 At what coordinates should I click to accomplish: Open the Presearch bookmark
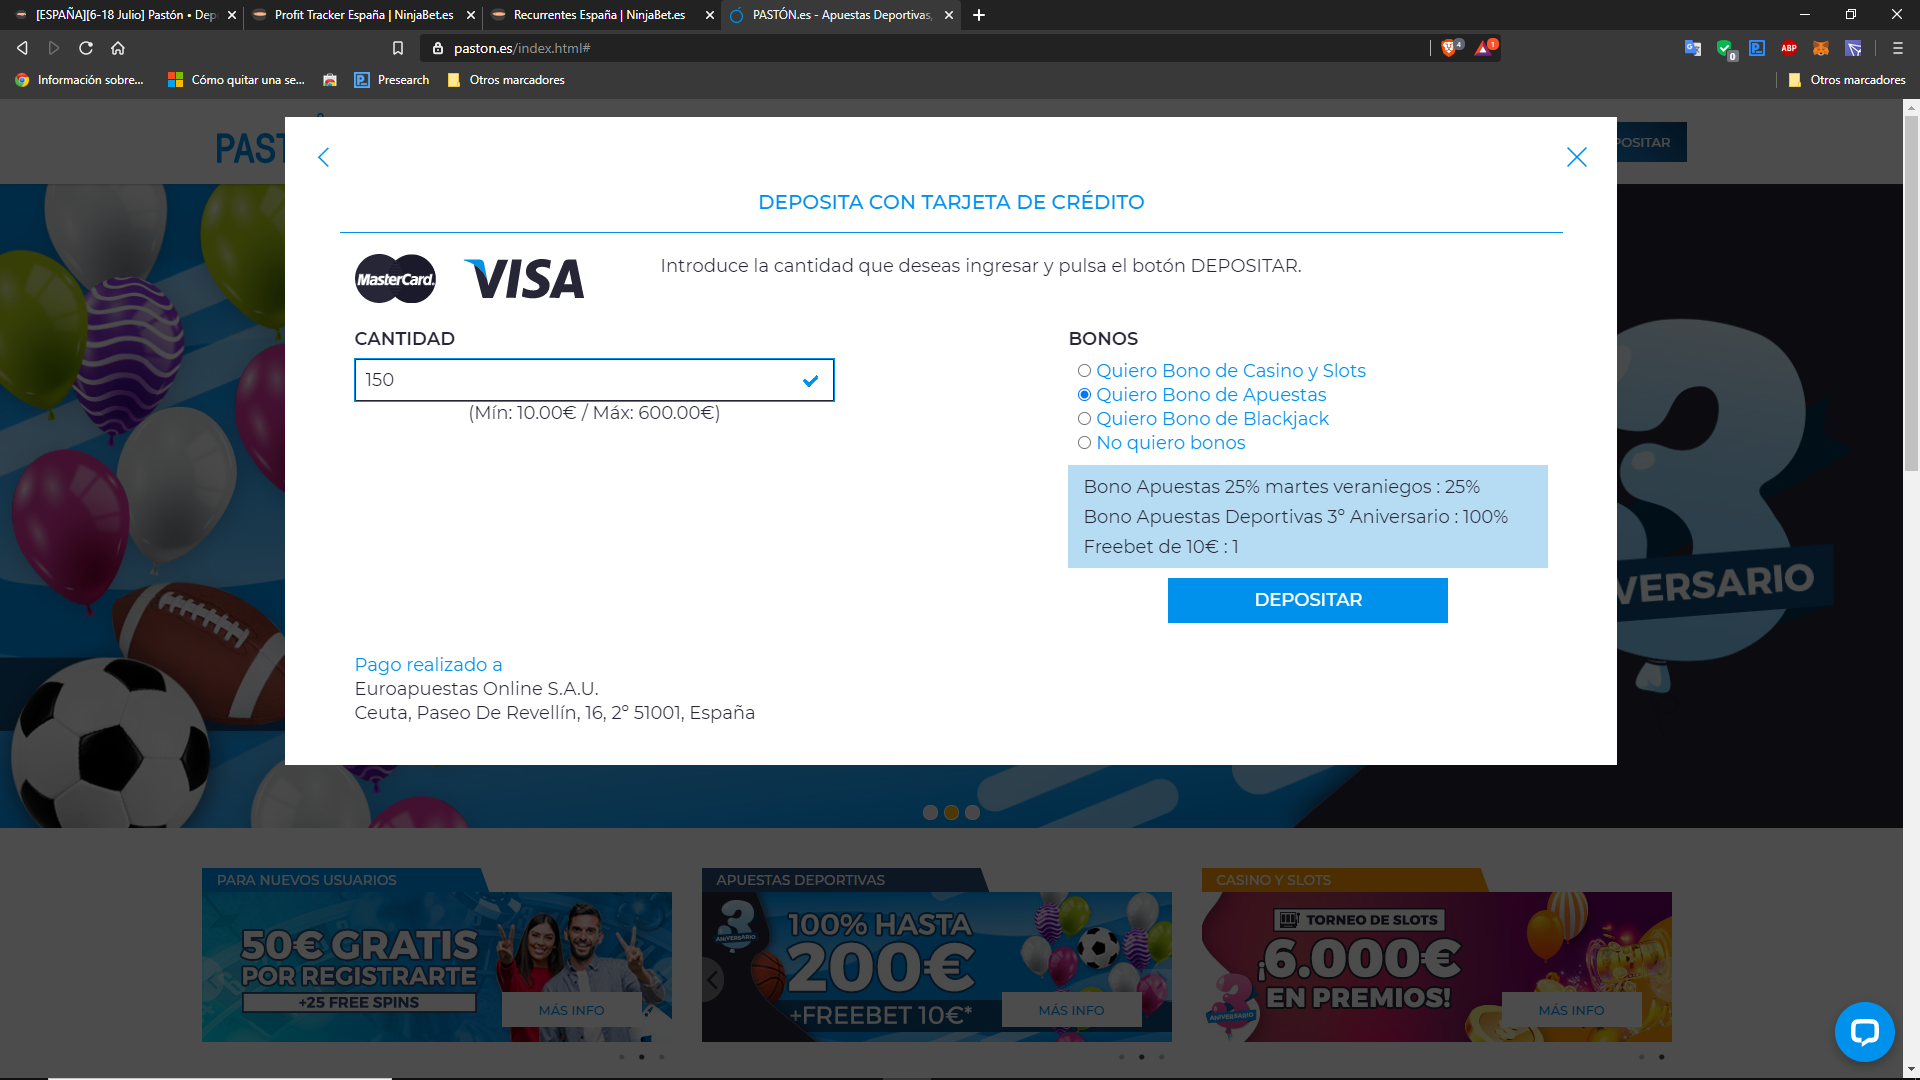click(x=392, y=80)
